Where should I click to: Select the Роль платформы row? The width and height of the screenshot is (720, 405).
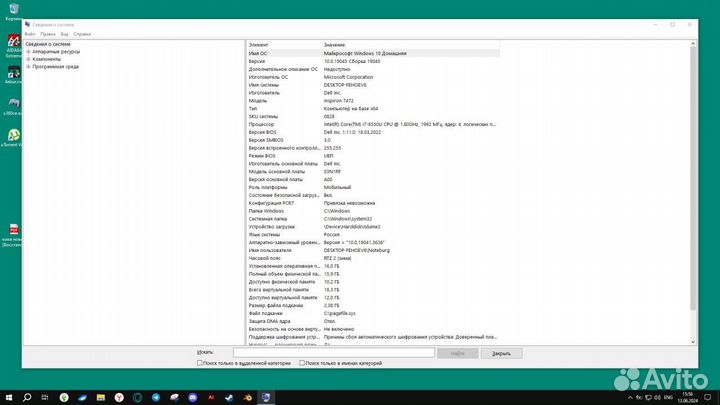[x=373, y=187]
